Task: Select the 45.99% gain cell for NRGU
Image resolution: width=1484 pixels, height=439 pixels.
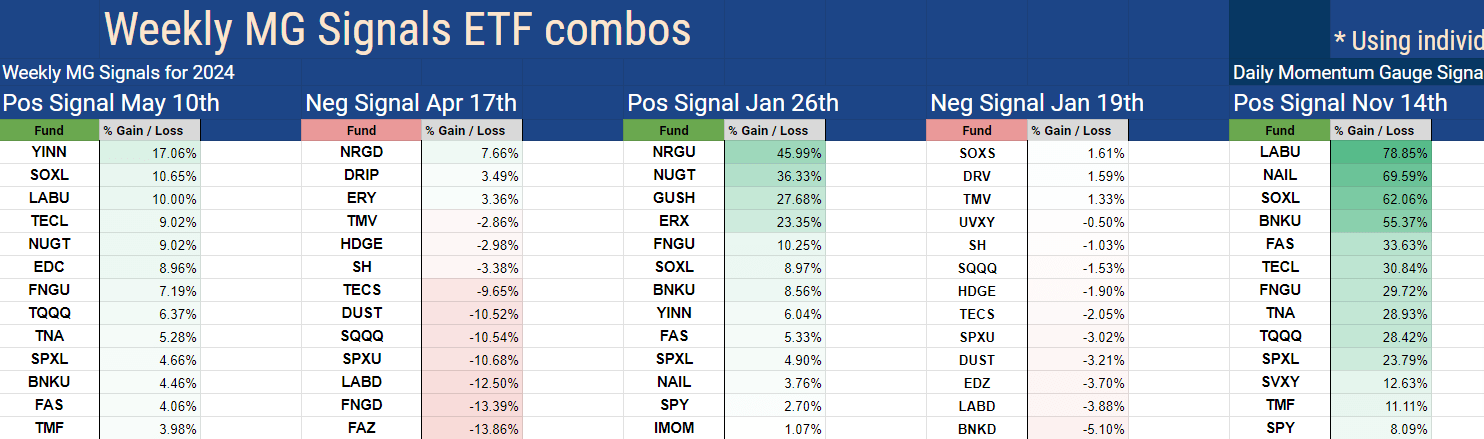Action: (x=773, y=153)
